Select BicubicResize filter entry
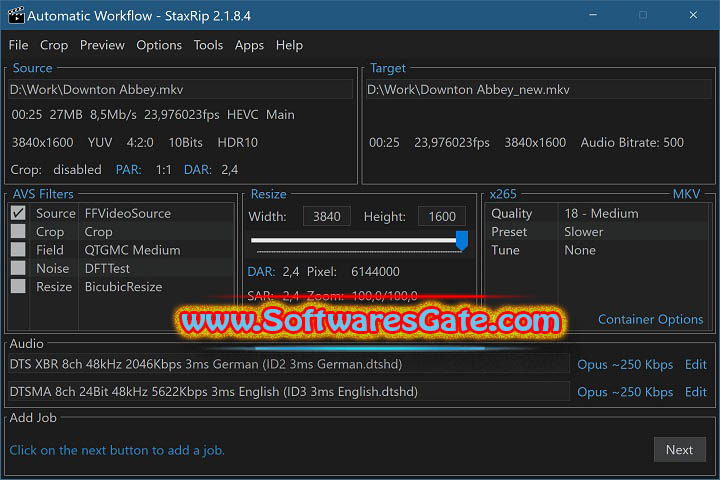The width and height of the screenshot is (720, 480). (123, 287)
